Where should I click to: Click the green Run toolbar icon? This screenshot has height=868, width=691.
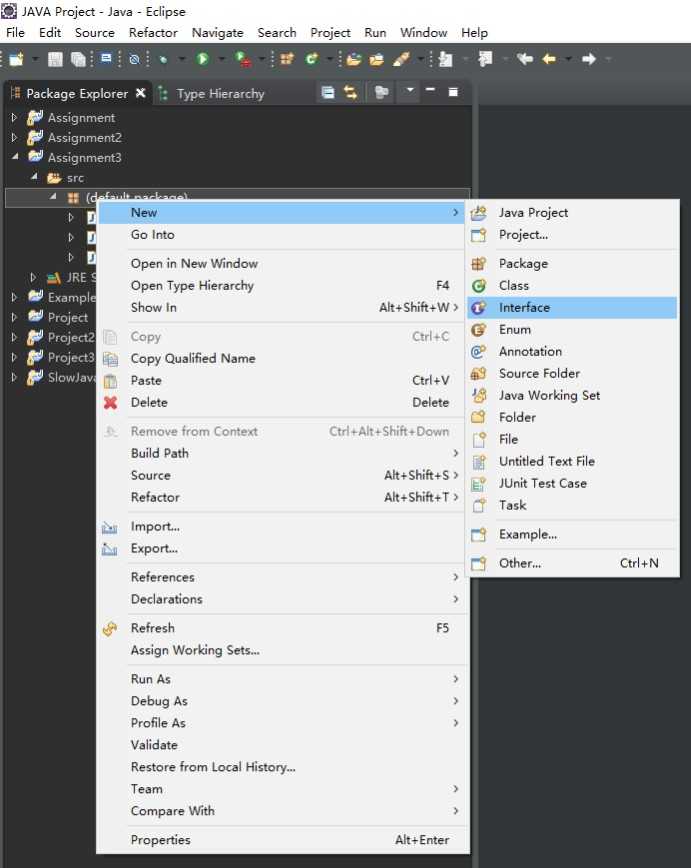(x=203, y=59)
